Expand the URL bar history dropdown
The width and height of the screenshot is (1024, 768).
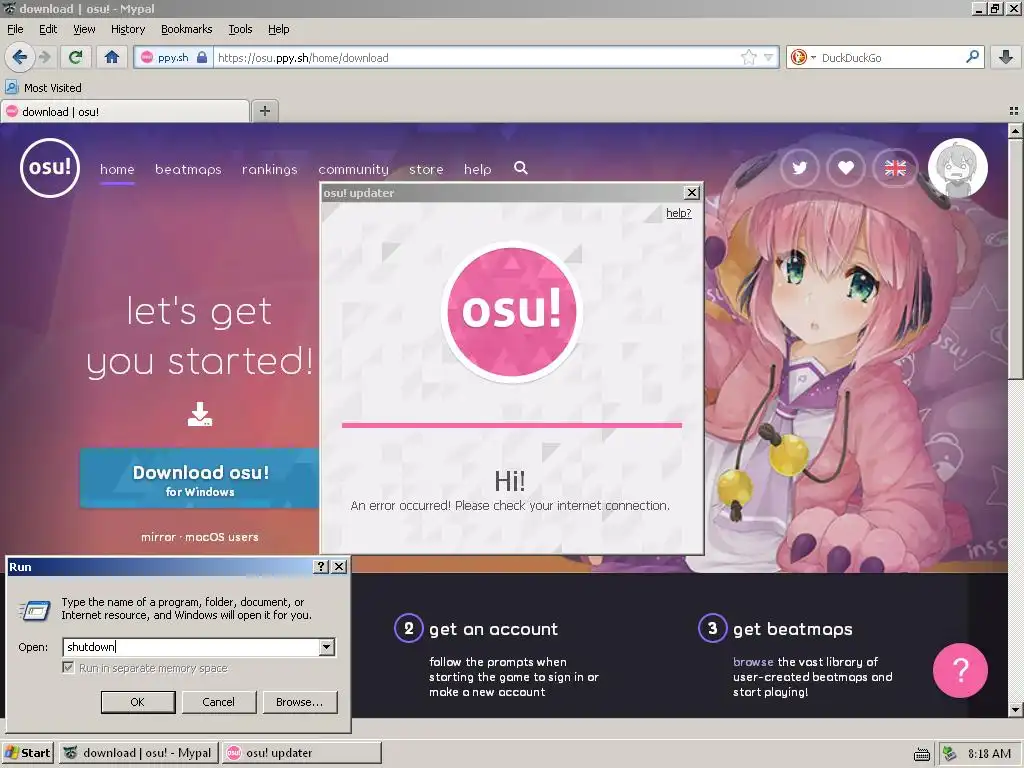[769, 57]
